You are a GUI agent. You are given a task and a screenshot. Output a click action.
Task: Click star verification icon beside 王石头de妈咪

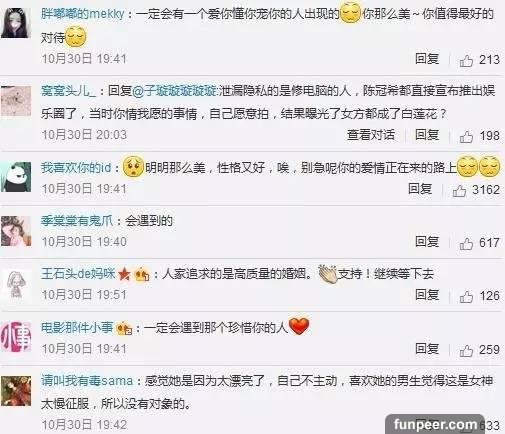pos(124,274)
